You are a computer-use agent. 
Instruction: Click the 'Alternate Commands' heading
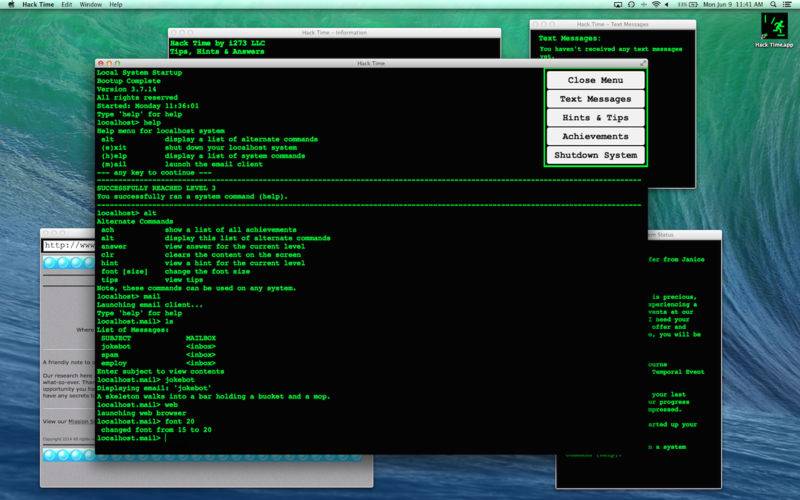coord(135,221)
